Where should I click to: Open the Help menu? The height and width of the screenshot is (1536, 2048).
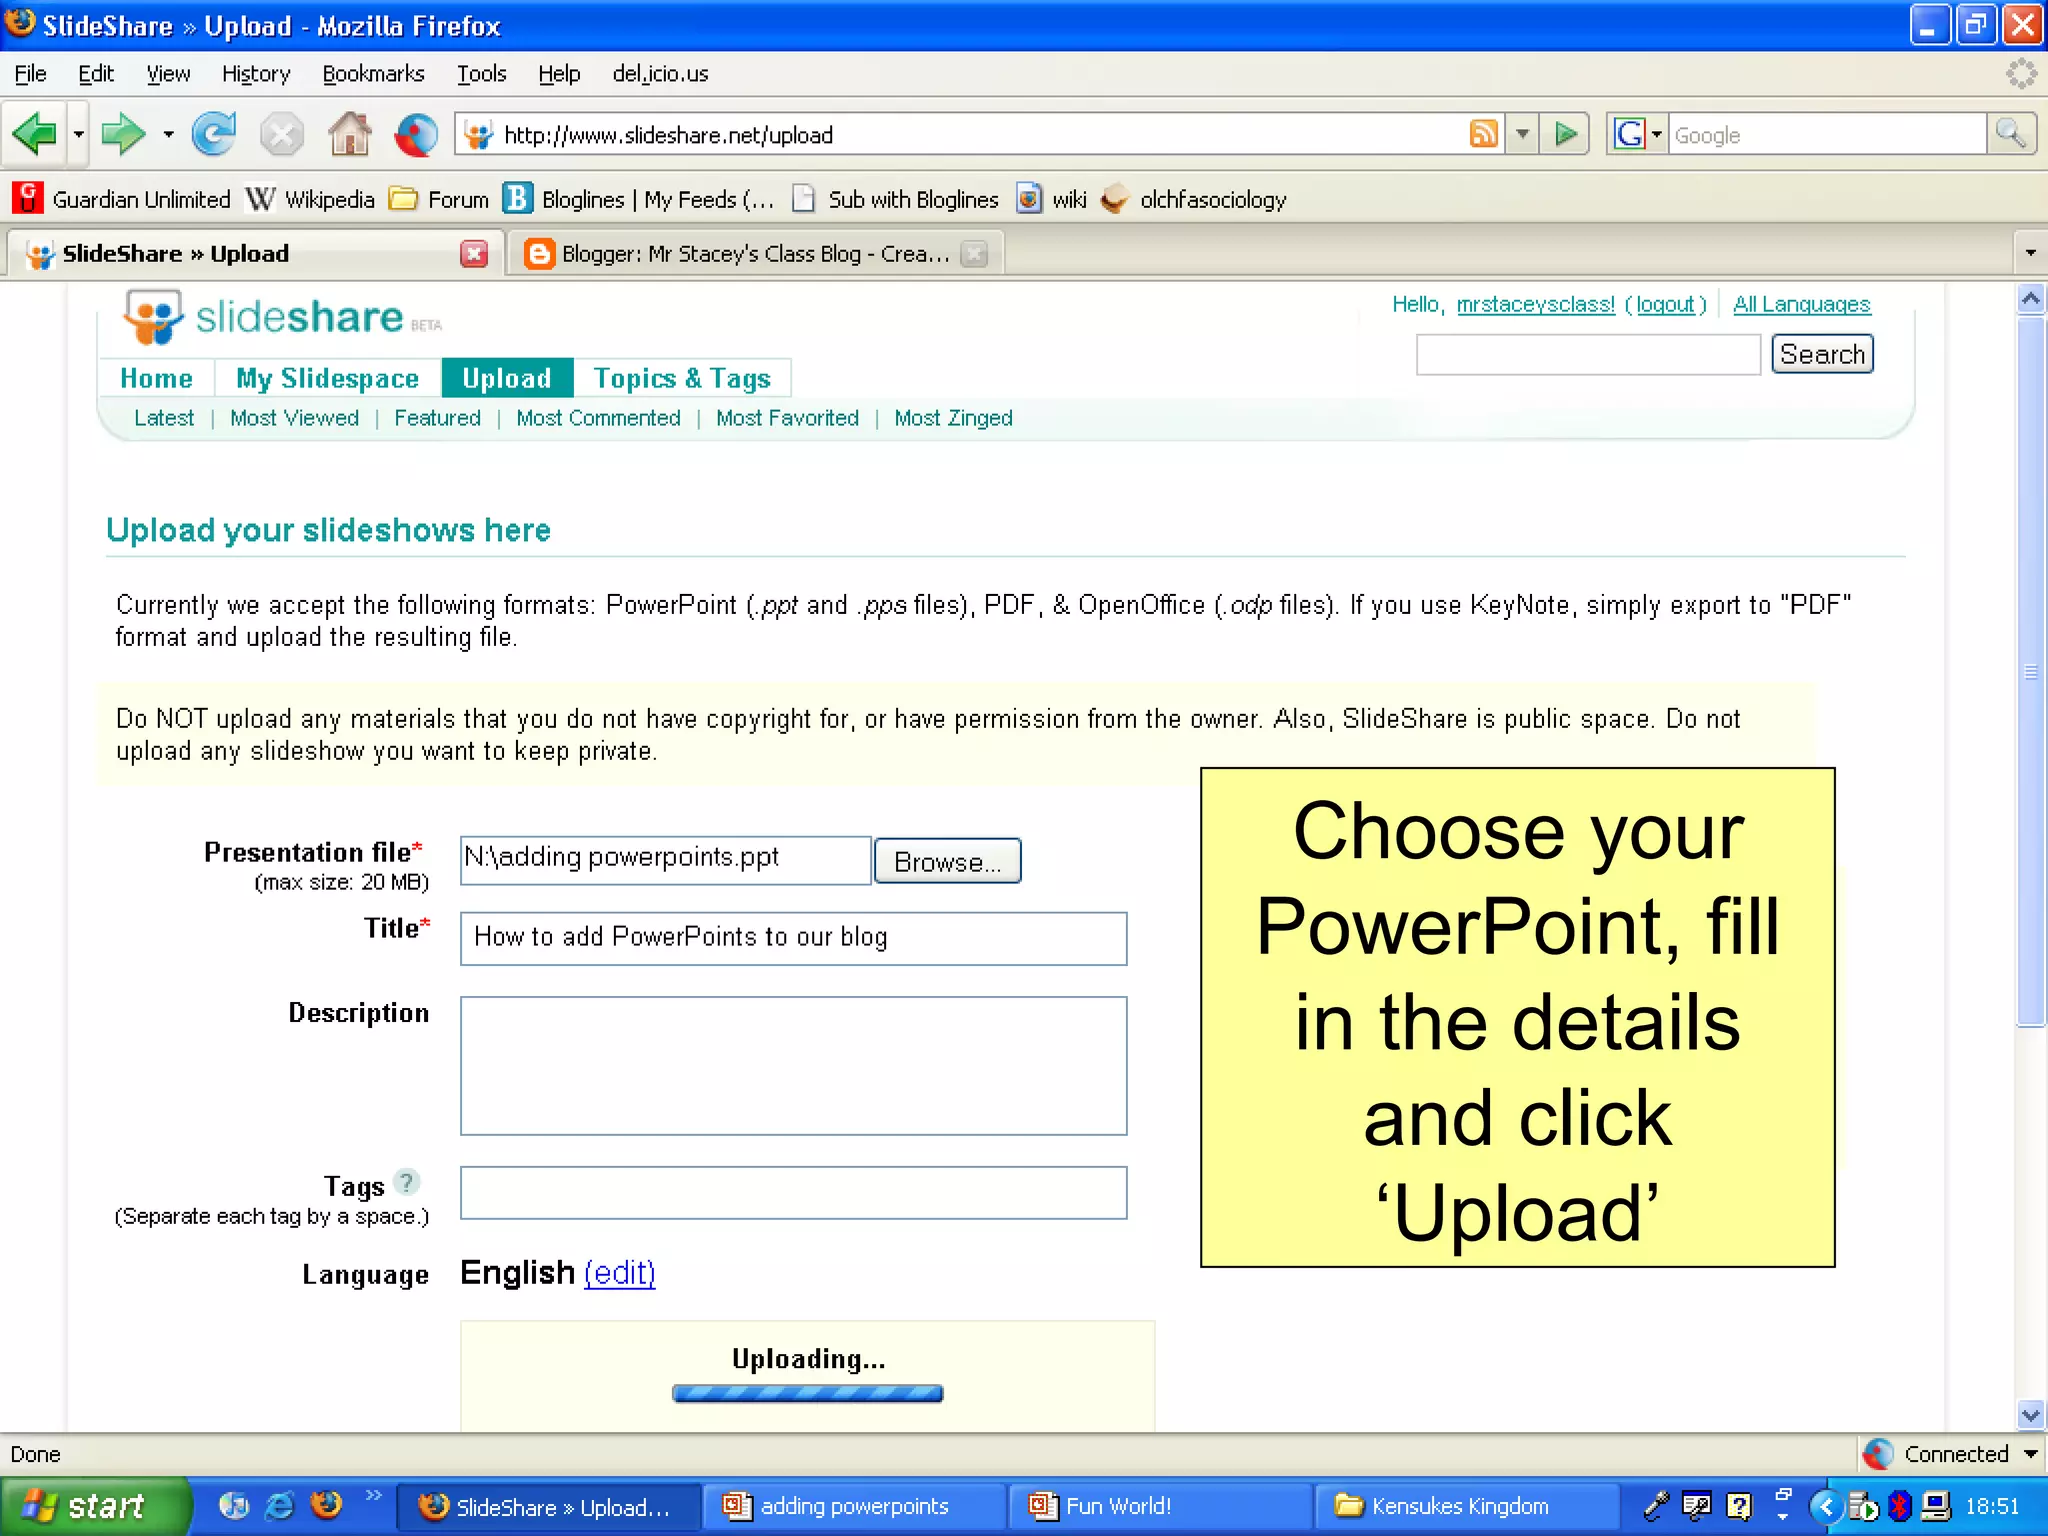pos(559,74)
